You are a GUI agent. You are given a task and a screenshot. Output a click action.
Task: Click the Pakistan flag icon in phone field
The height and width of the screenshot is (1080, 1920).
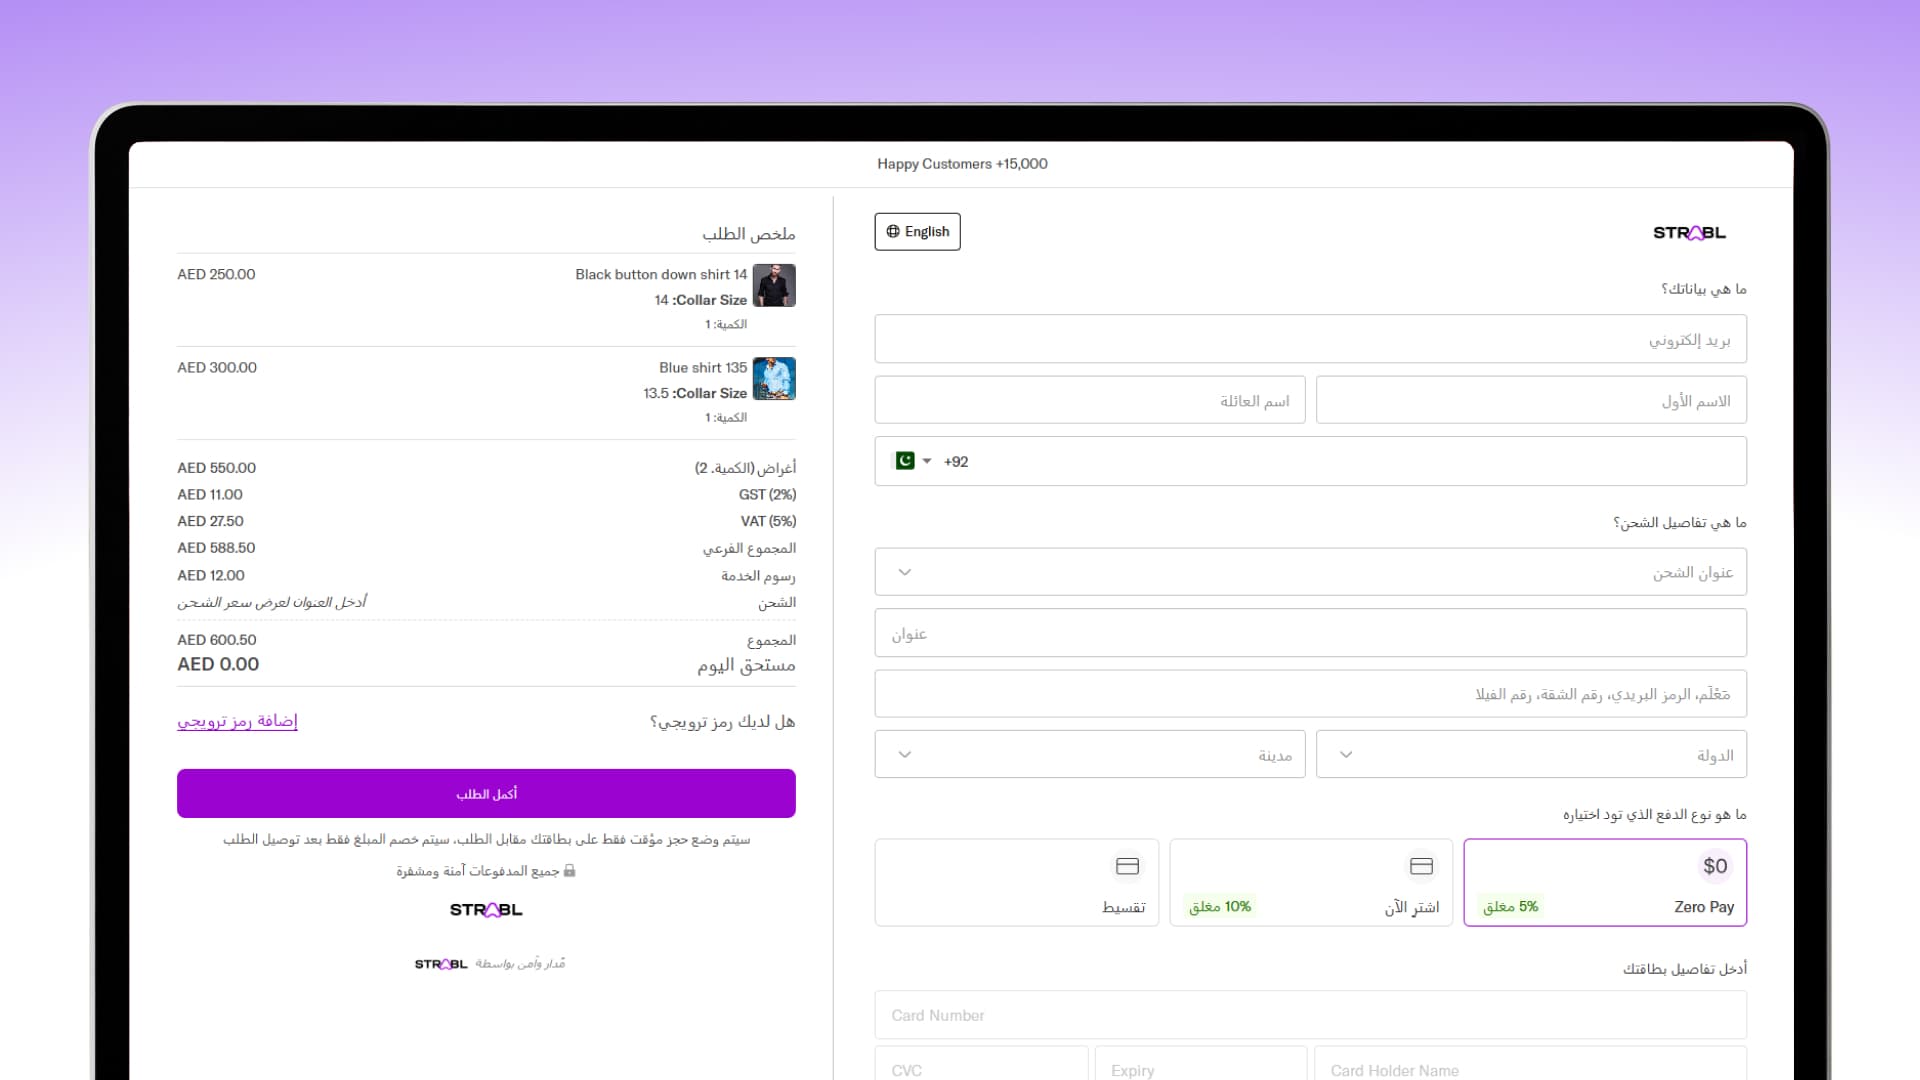pyautogui.click(x=905, y=461)
